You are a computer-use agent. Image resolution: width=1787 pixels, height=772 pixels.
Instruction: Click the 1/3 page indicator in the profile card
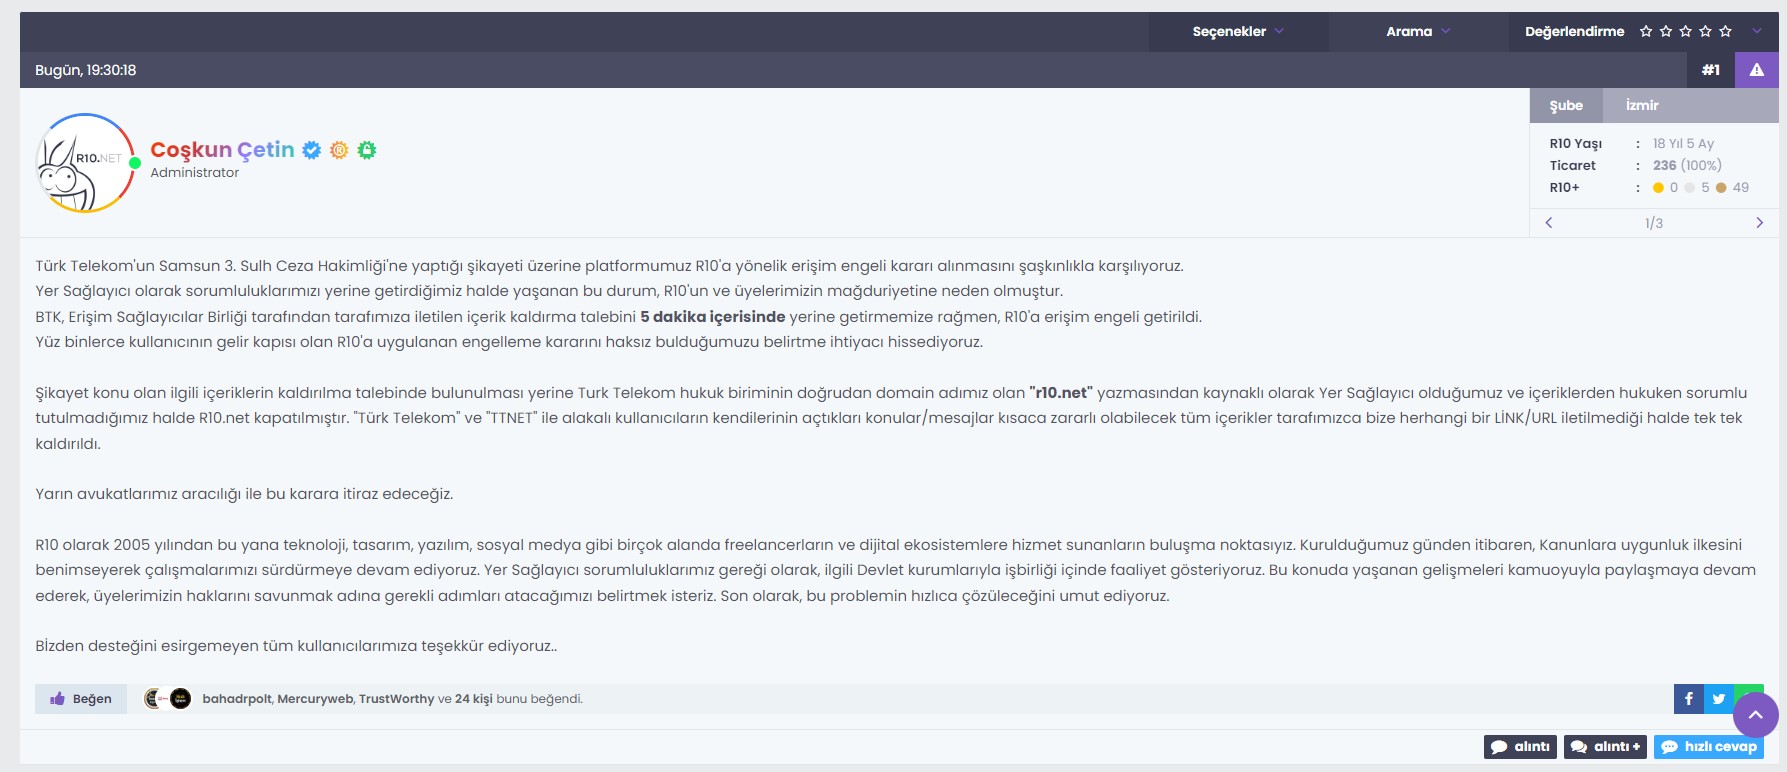point(1654,223)
